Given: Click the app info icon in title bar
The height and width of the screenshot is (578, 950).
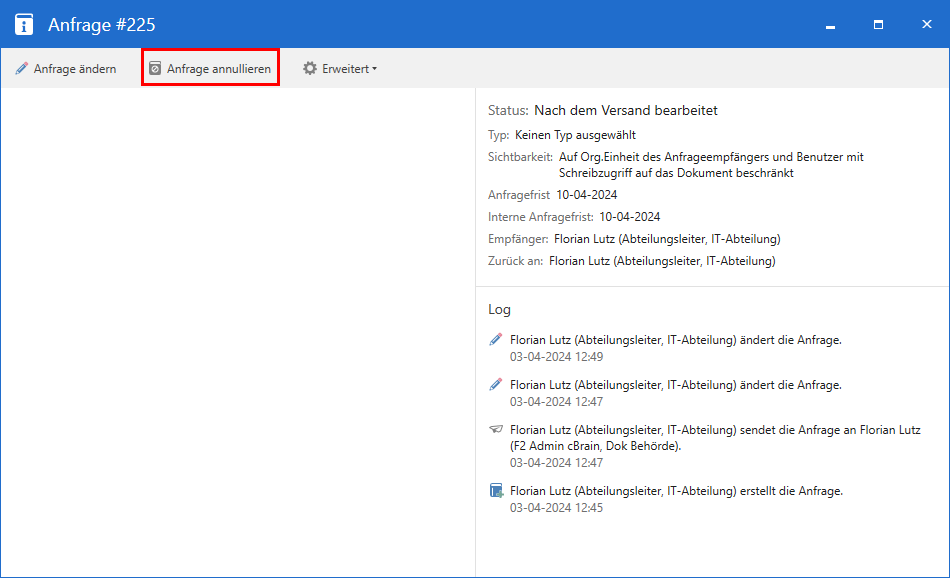Looking at the screenshot, I should click(24, 24).
